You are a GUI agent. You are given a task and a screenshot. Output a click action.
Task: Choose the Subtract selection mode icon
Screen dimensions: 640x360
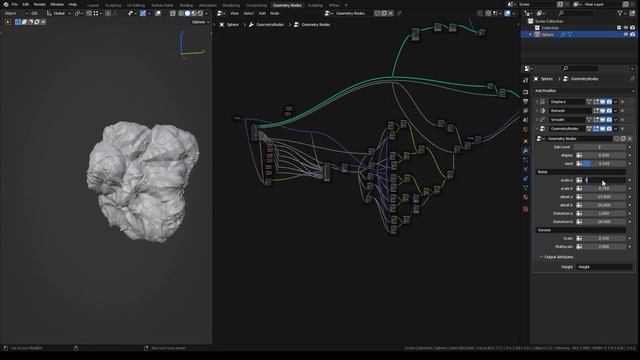coord(31,22)
